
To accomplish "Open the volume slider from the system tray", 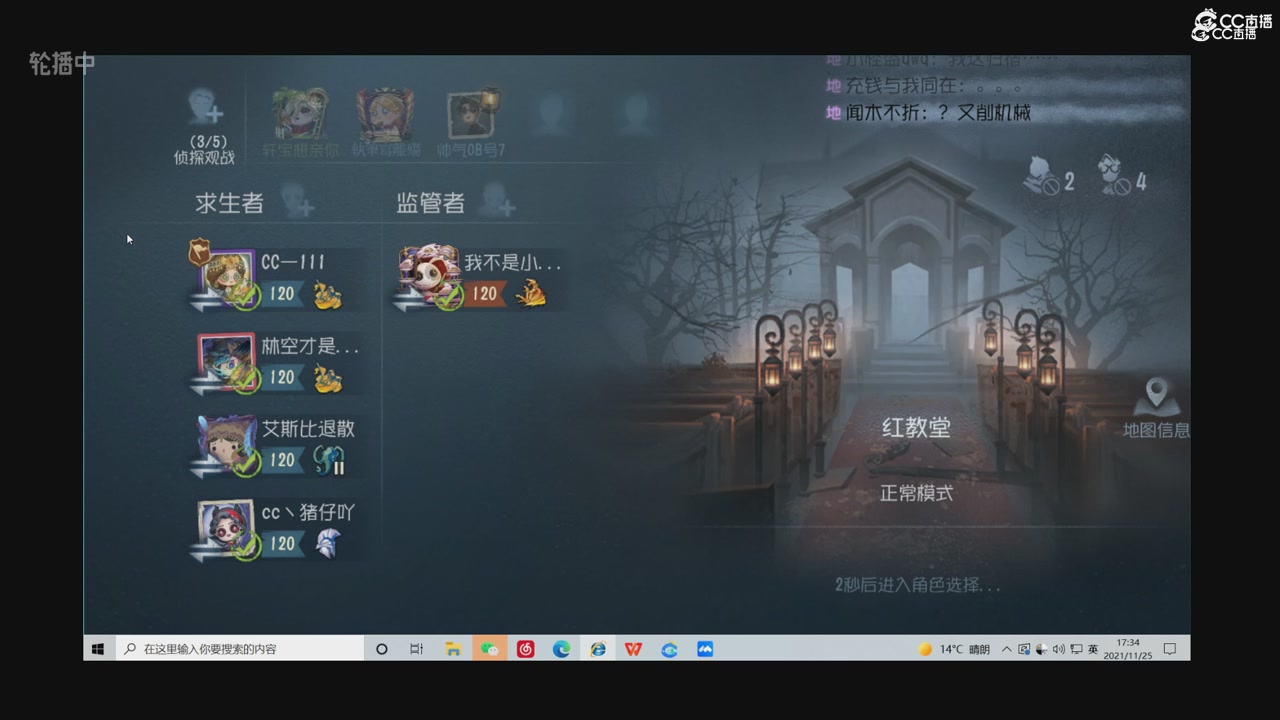I will 1057,648.
